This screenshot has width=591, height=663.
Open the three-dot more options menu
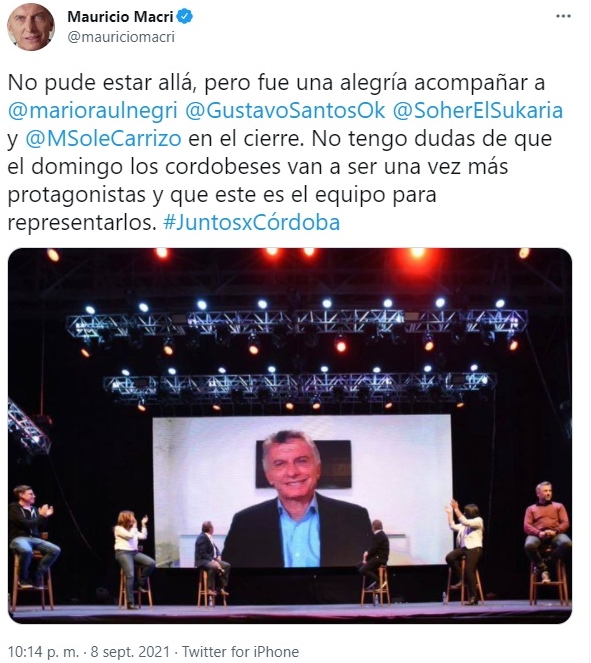click(563, 16)
